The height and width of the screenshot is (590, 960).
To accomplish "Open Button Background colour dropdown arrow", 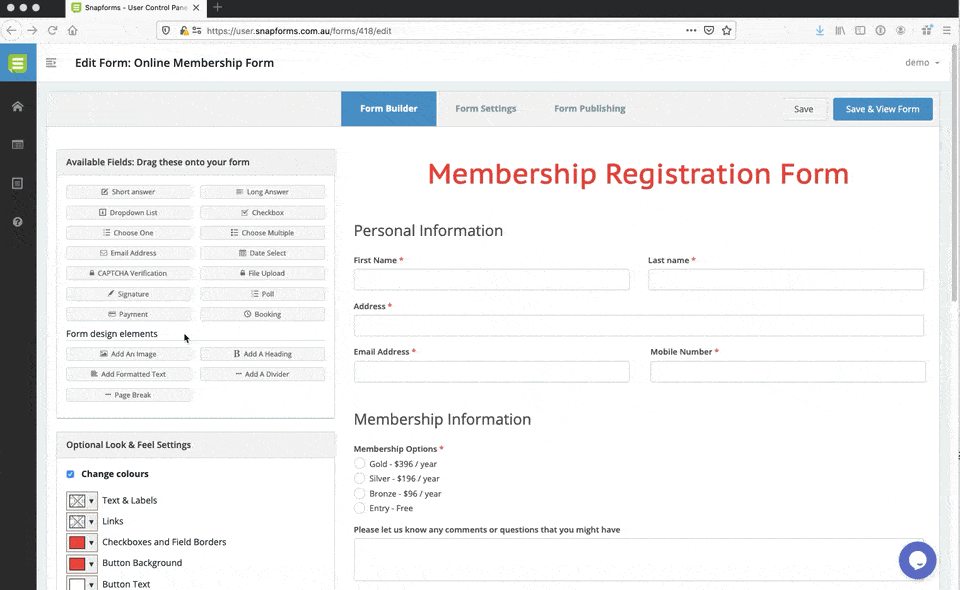I will [91, 563].
